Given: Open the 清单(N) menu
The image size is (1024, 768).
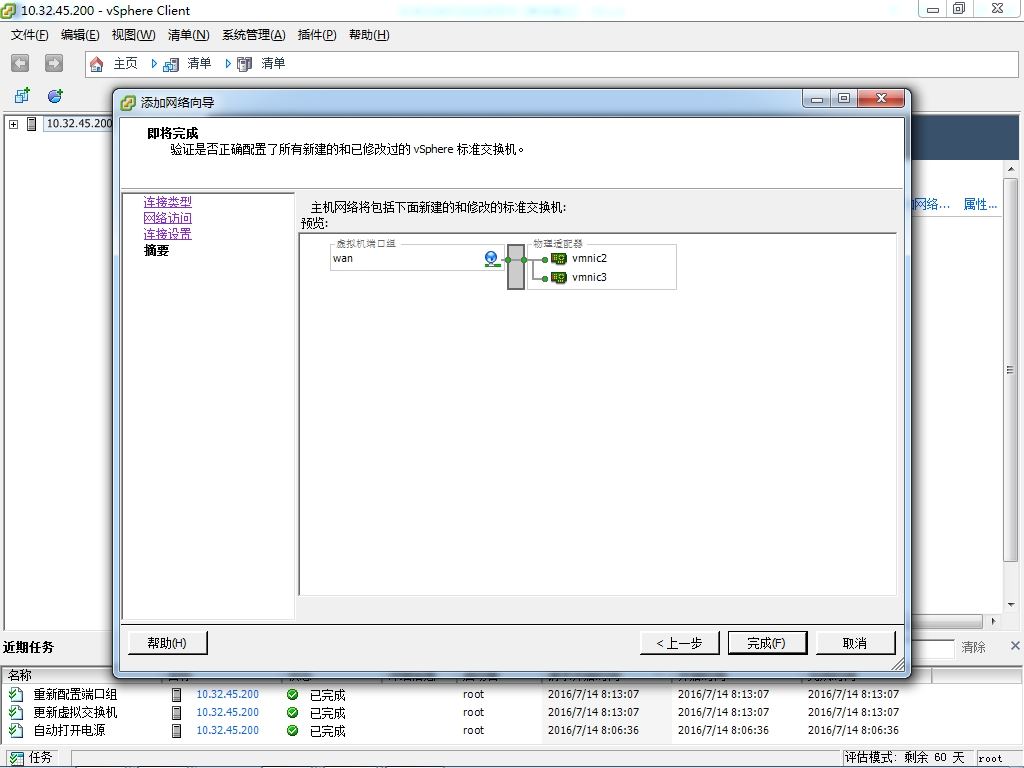Looking at the screenshot, I should pos(189,35).
